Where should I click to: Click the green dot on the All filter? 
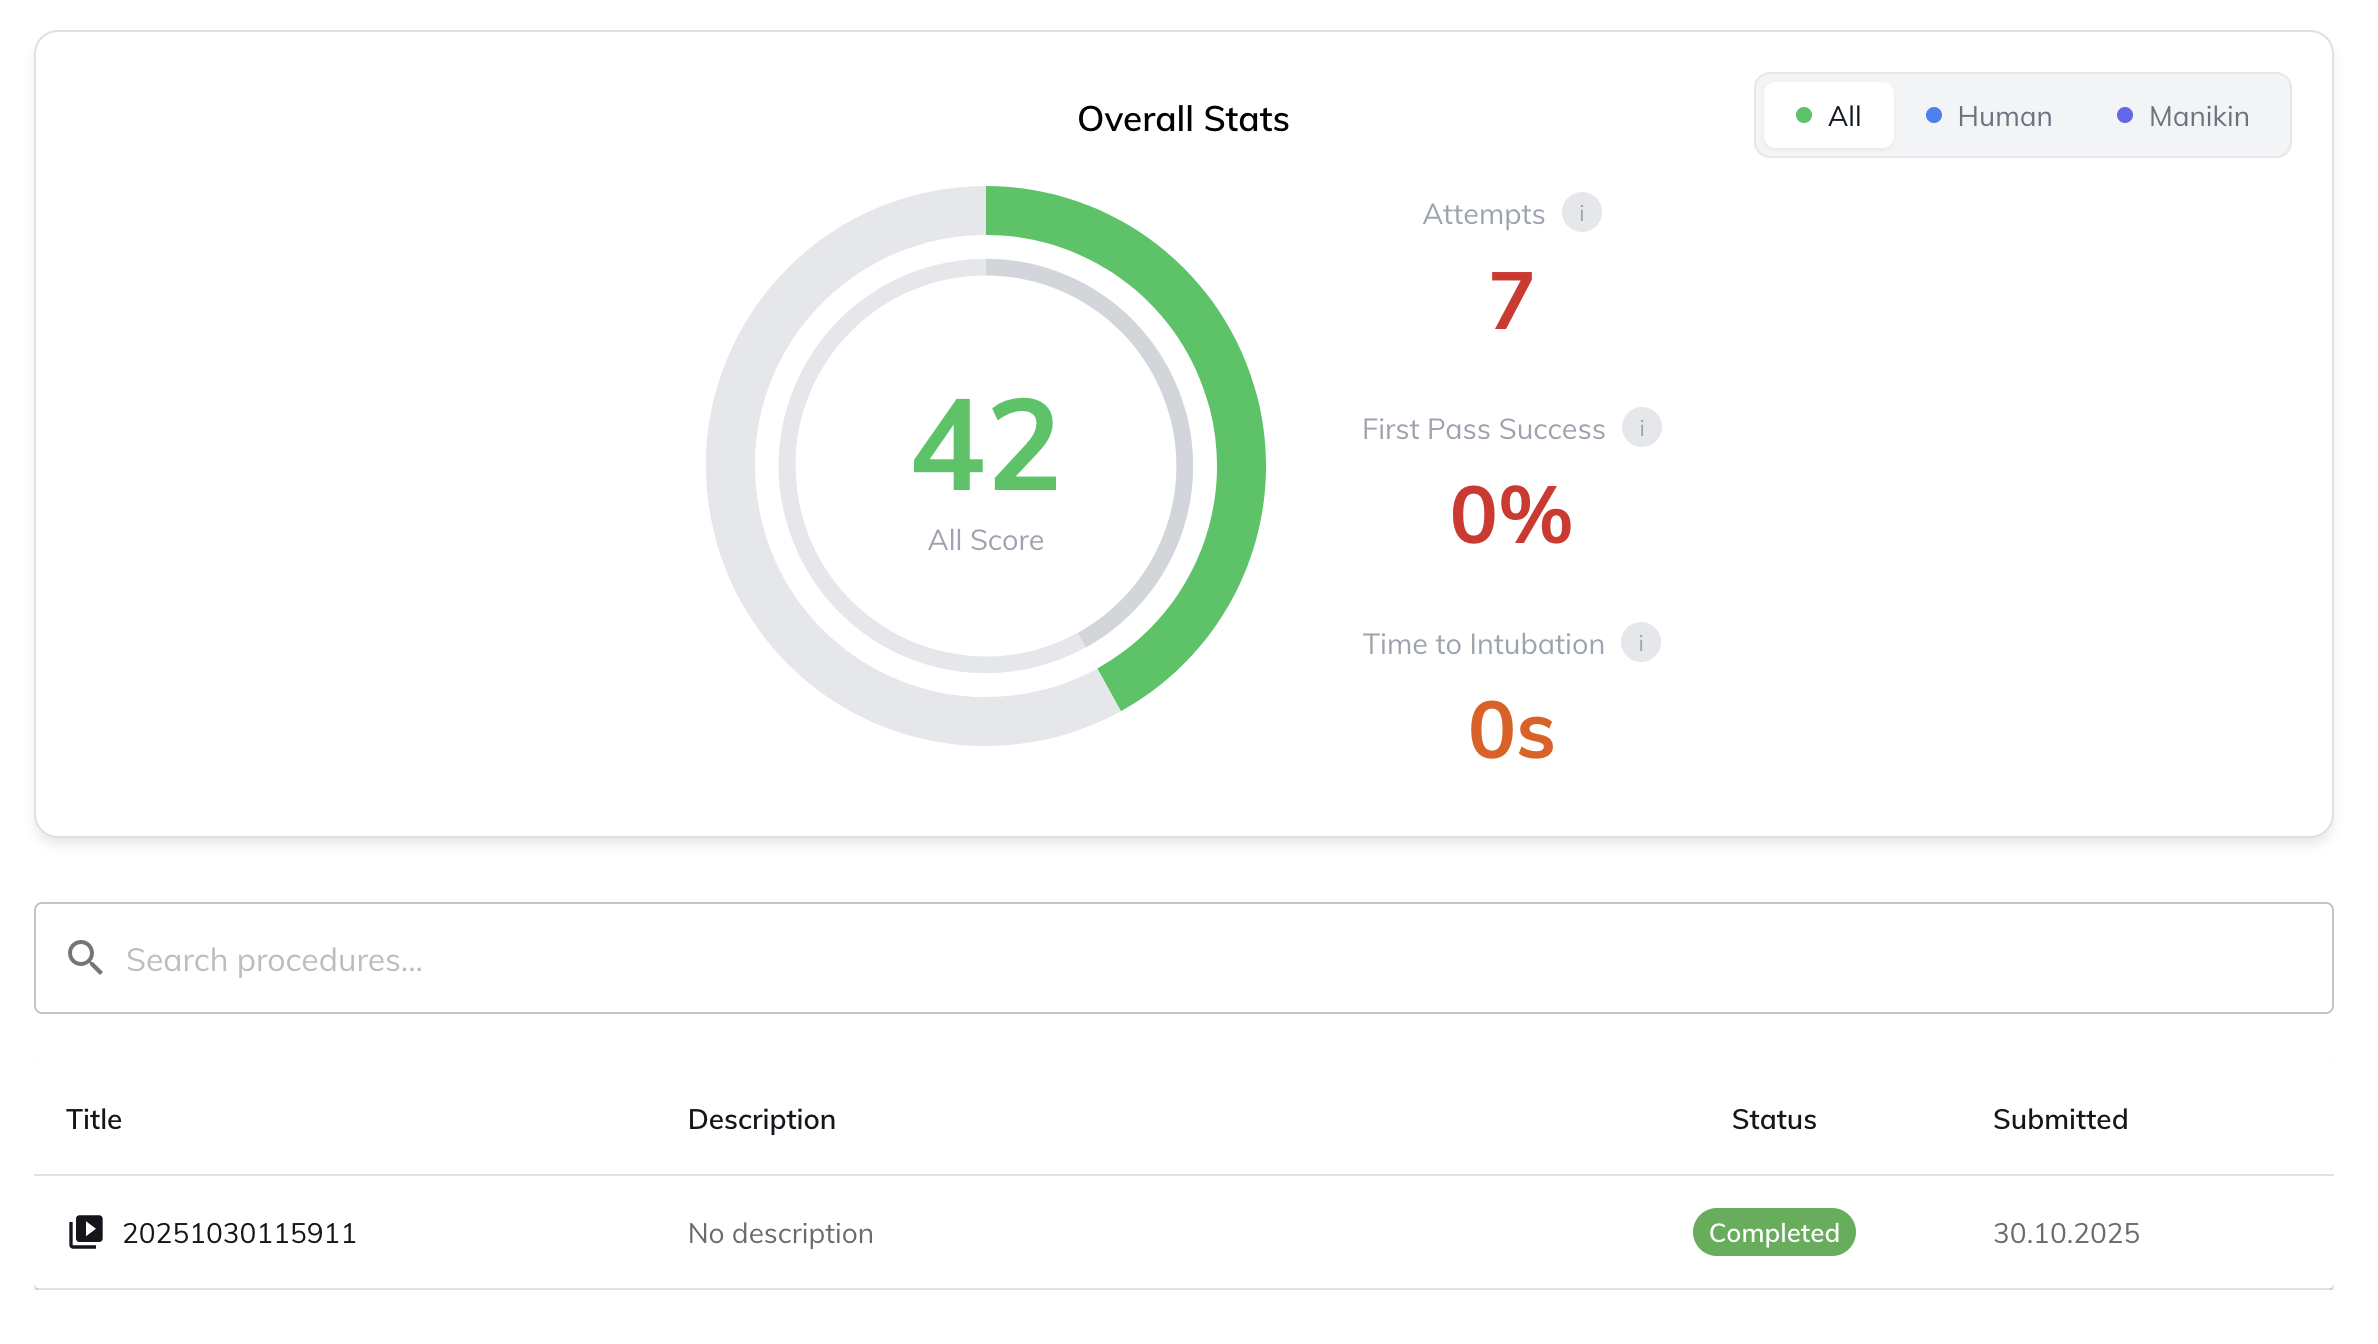coord(1802,115)
